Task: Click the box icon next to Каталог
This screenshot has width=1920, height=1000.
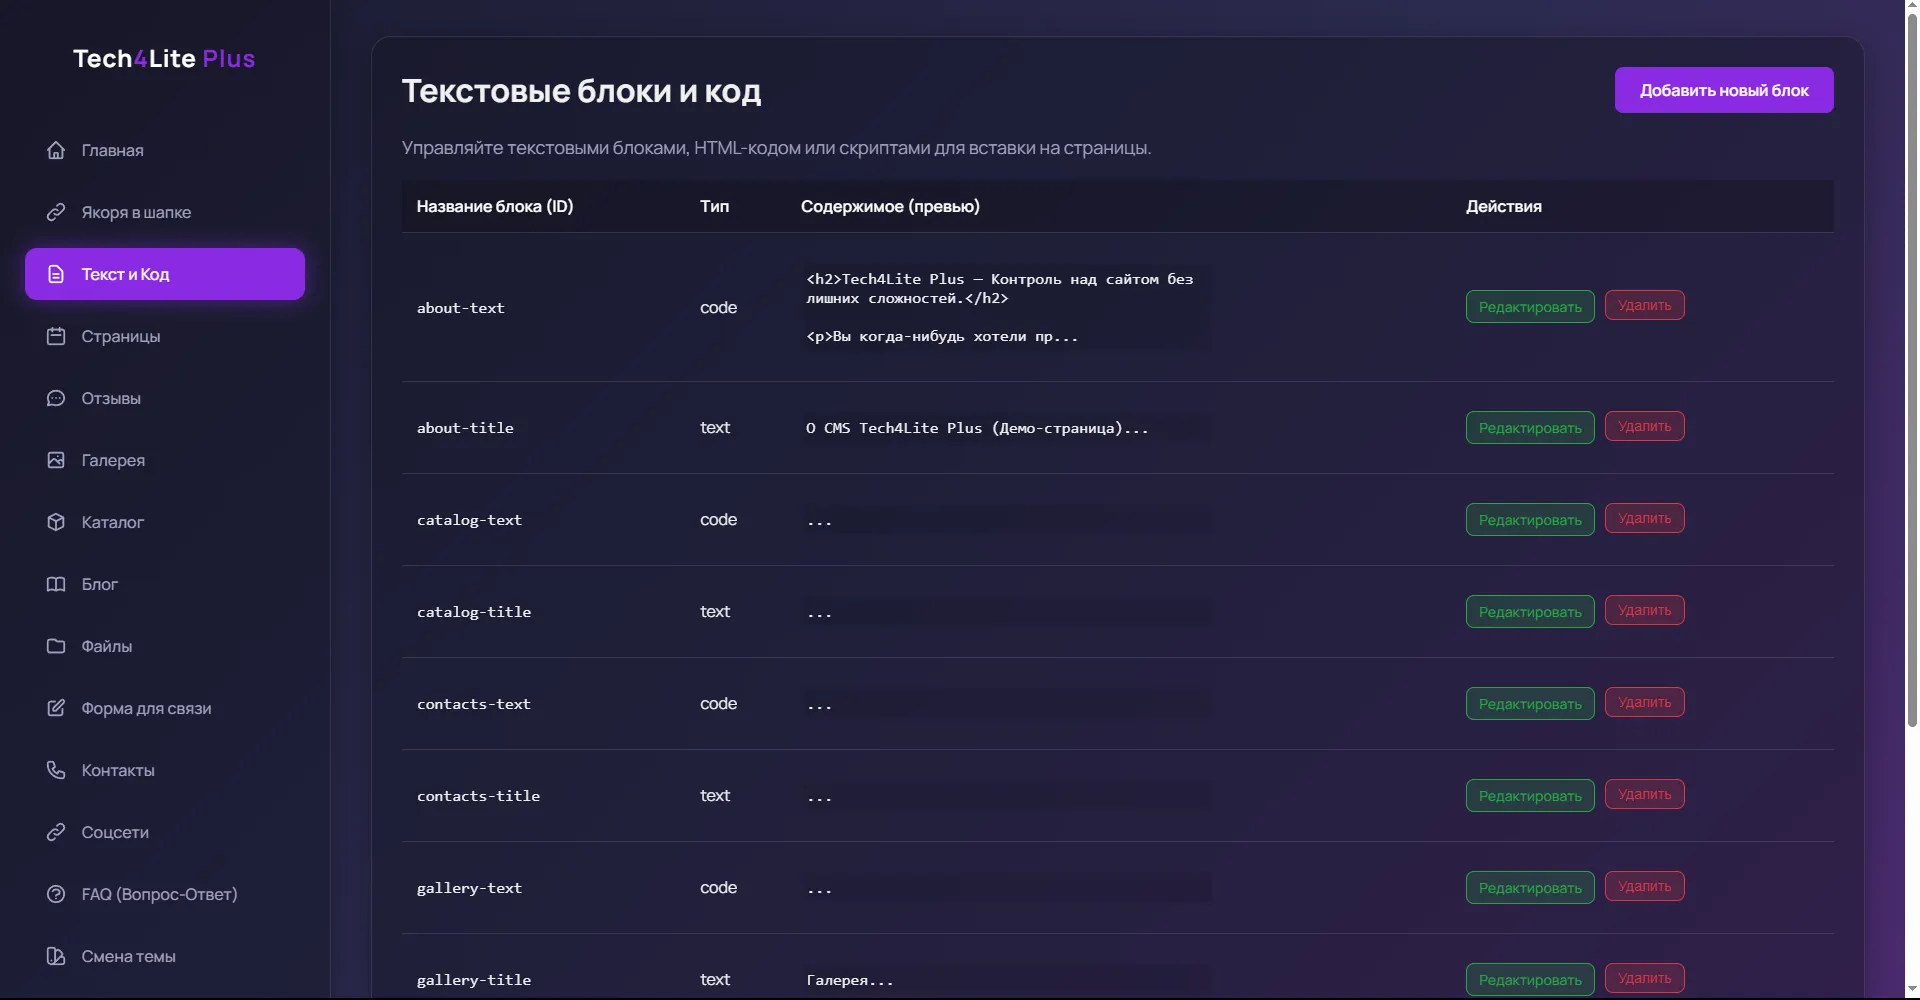Action: [x=56, y=522]
